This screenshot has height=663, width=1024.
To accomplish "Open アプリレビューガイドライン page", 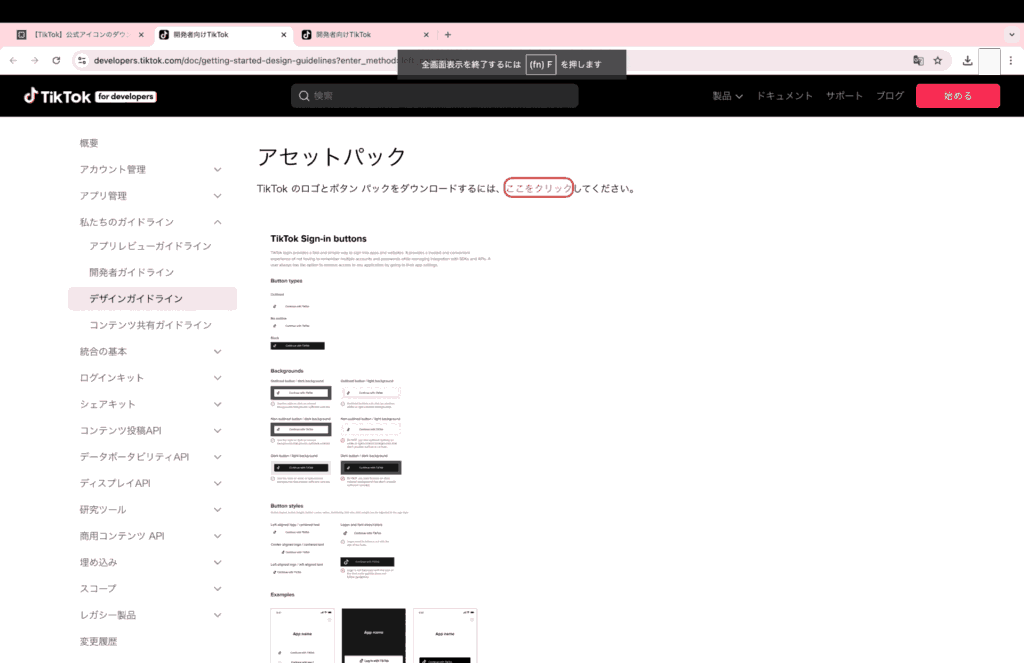I will 150,246.
